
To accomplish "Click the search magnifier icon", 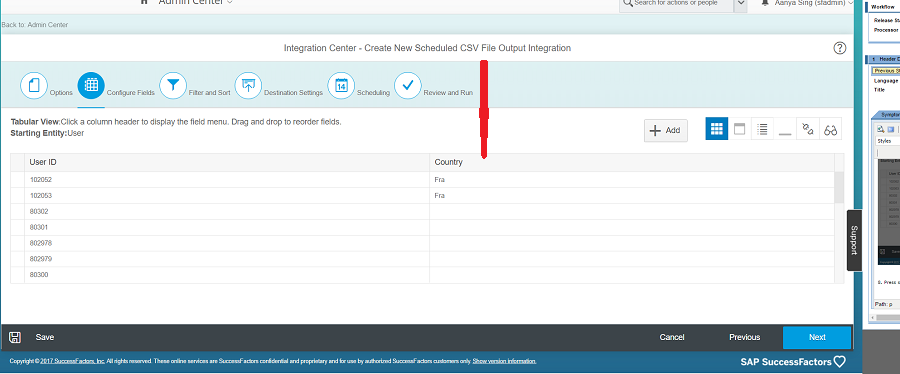I will 628,3.
